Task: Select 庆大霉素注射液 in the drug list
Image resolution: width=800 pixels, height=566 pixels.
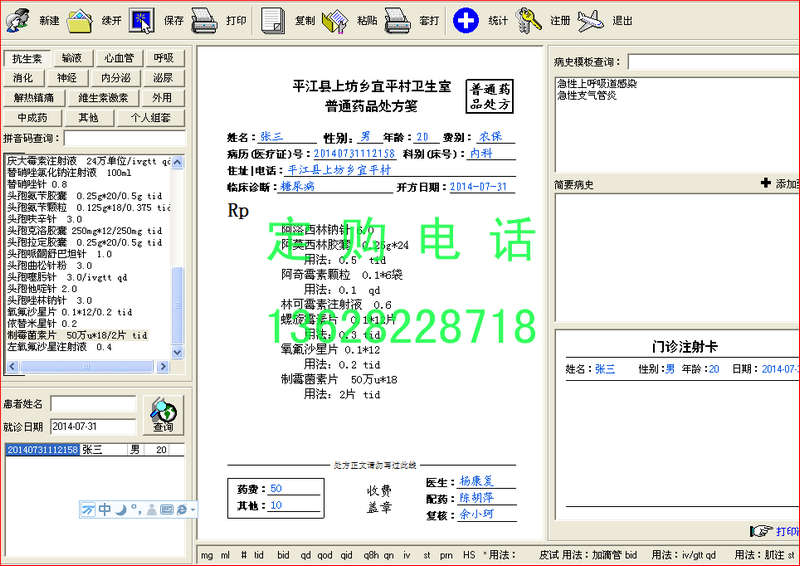Action: click(88, 161)
